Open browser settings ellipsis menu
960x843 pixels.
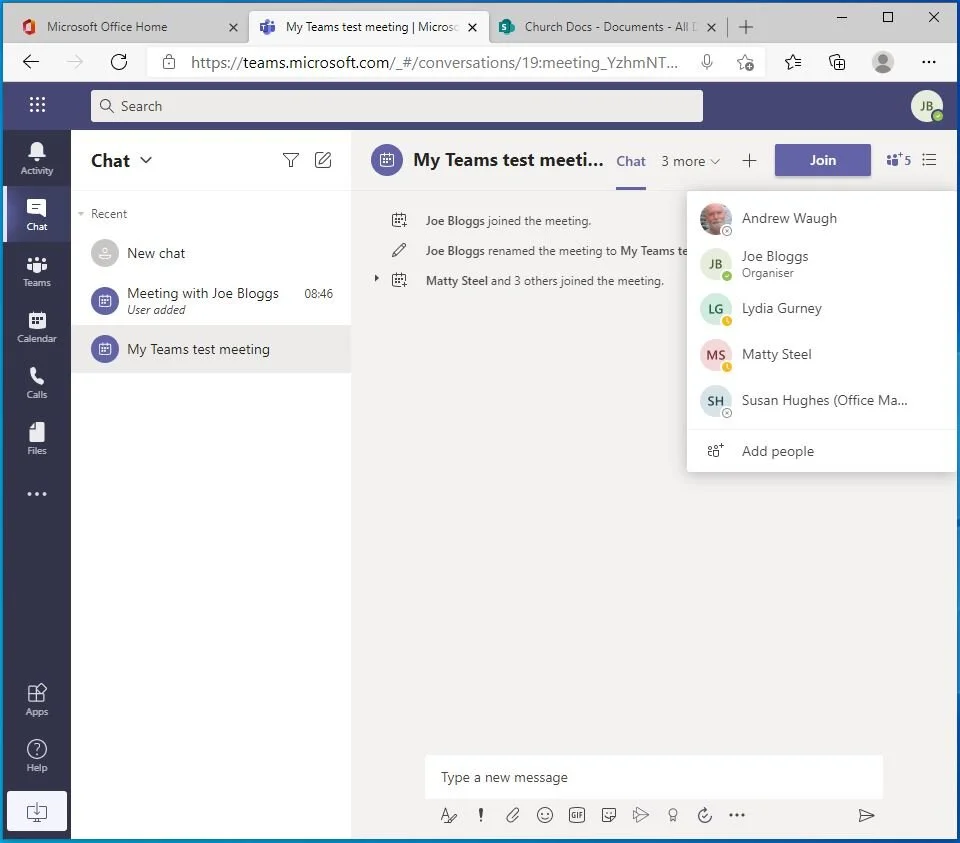coord(929,62)
